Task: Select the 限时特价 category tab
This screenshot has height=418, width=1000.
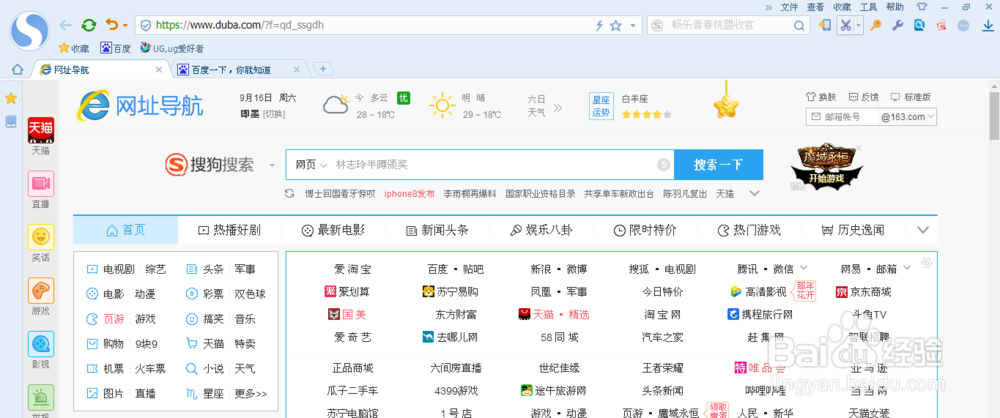Action: (645, 230)
